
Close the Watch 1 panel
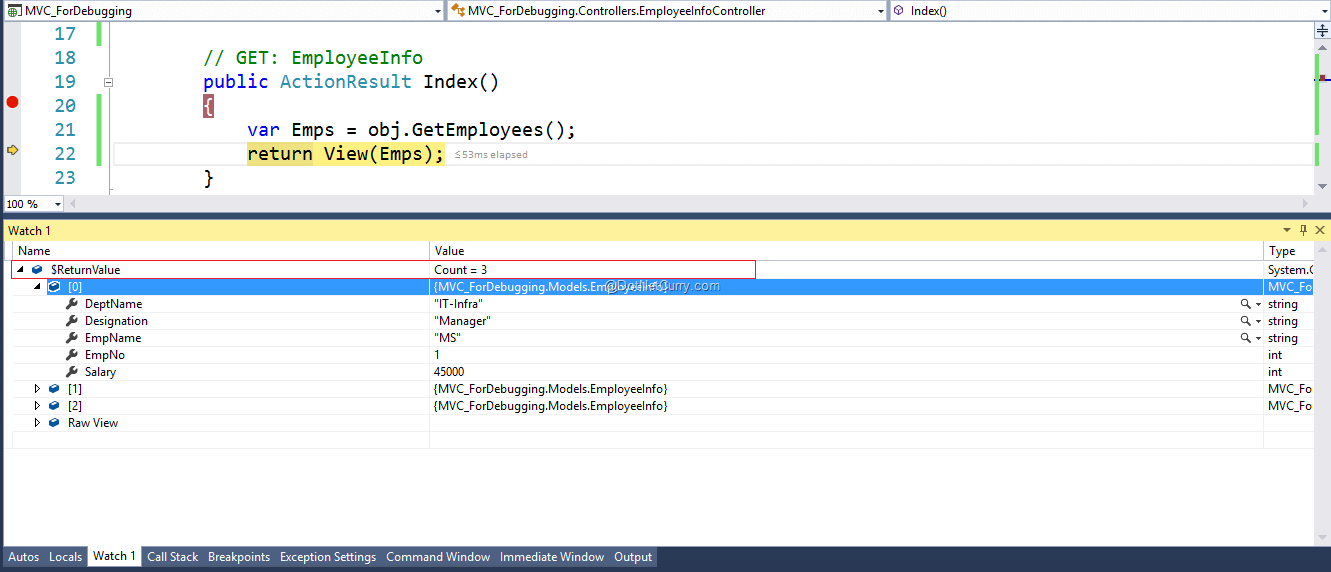tap(1319, 230)
